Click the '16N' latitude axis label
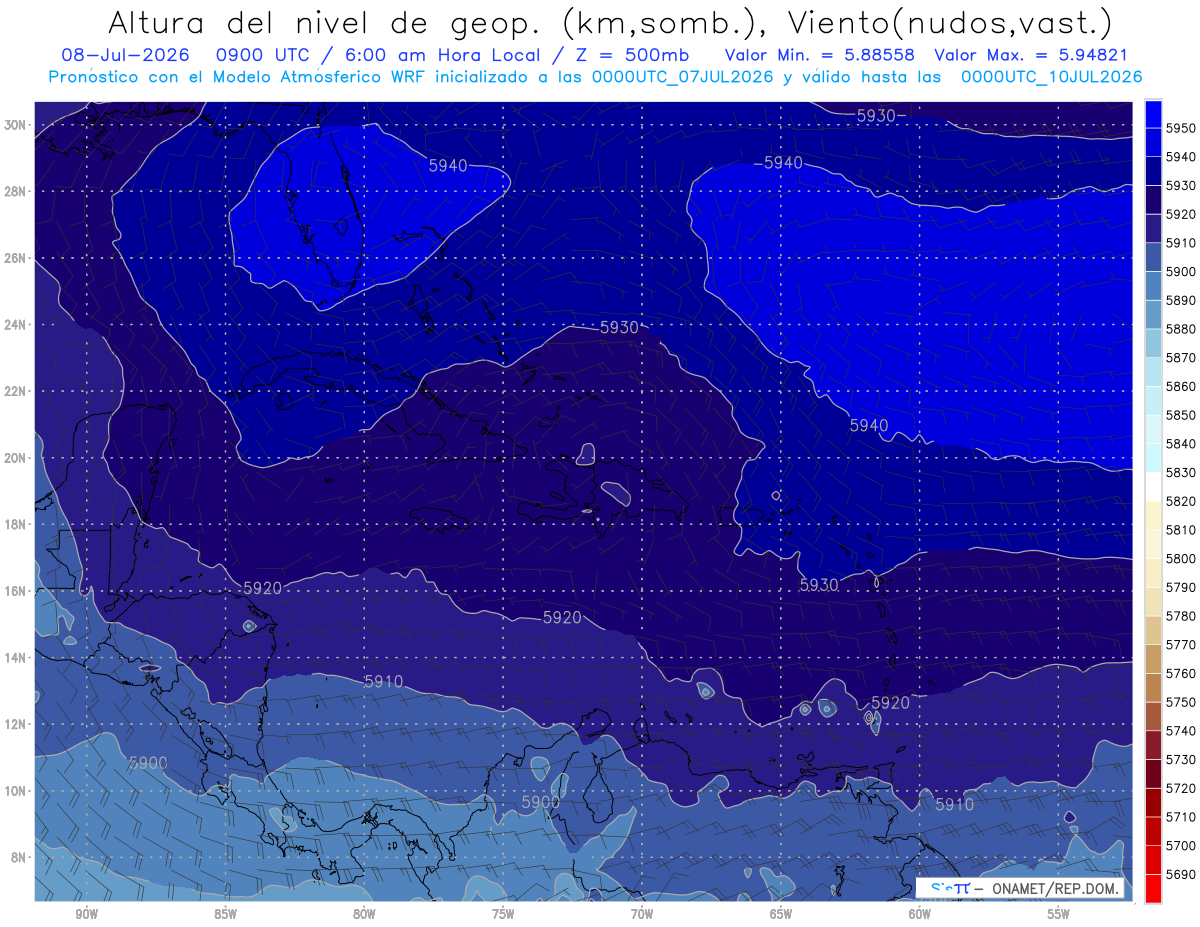This screenshot has height=927, width=1200. (x=15, y=591)
